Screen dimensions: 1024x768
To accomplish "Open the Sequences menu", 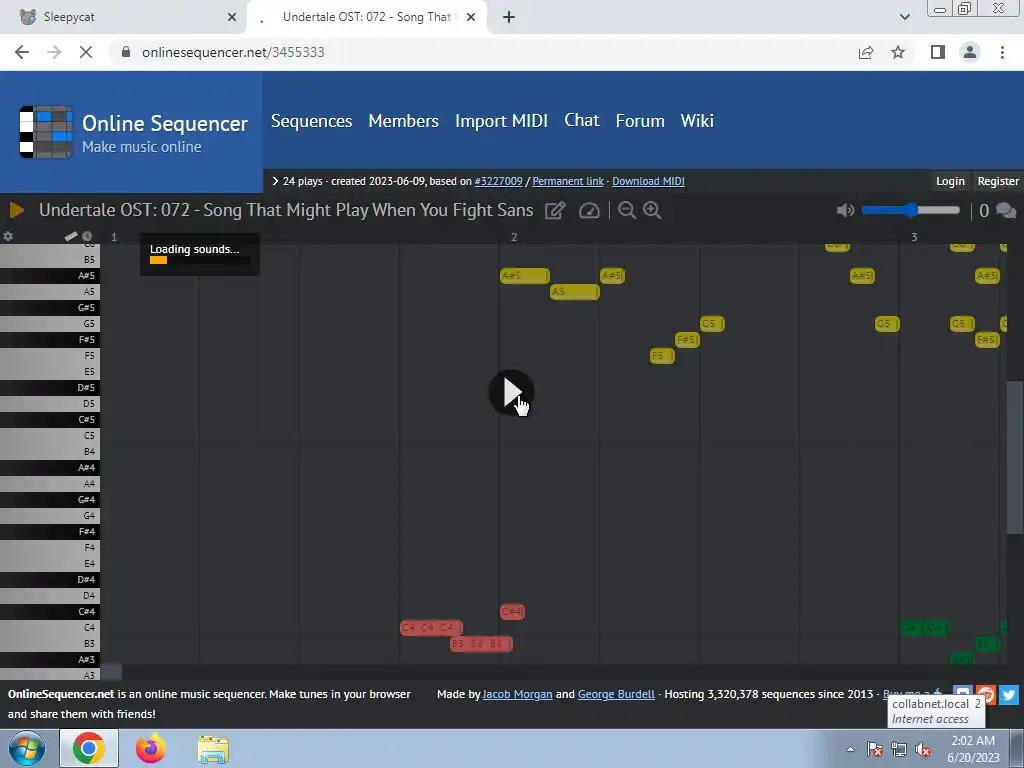I will pyautogui.click(x=312, y=121).
